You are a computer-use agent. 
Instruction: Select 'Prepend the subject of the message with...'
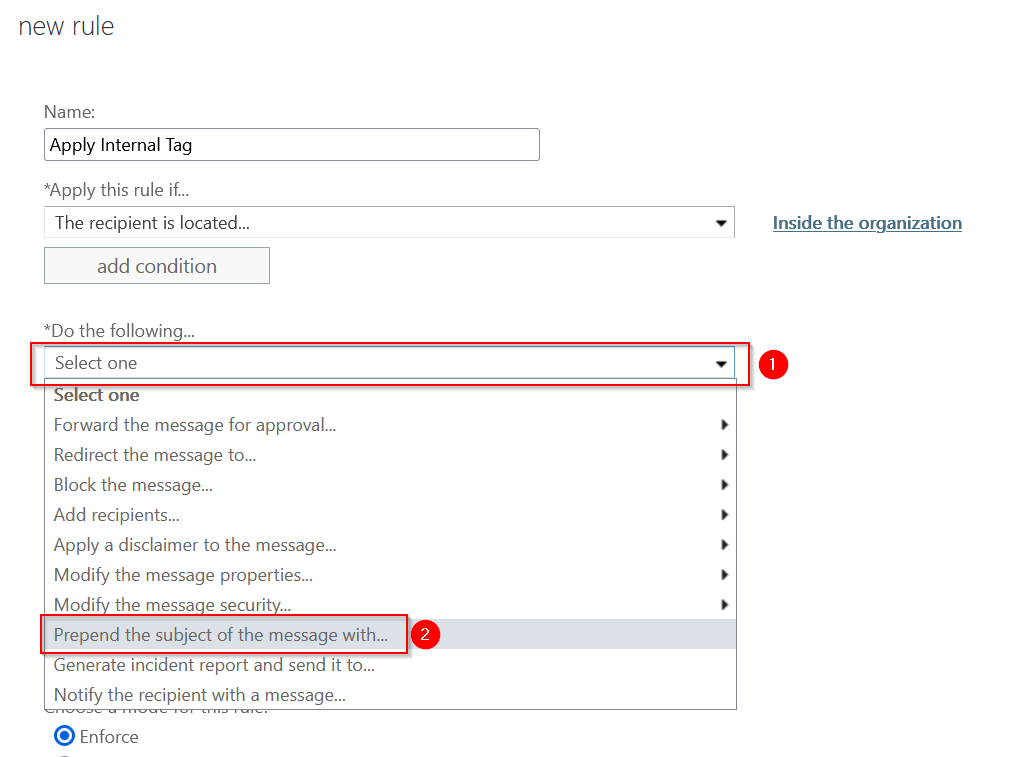[x=221, y=635]
